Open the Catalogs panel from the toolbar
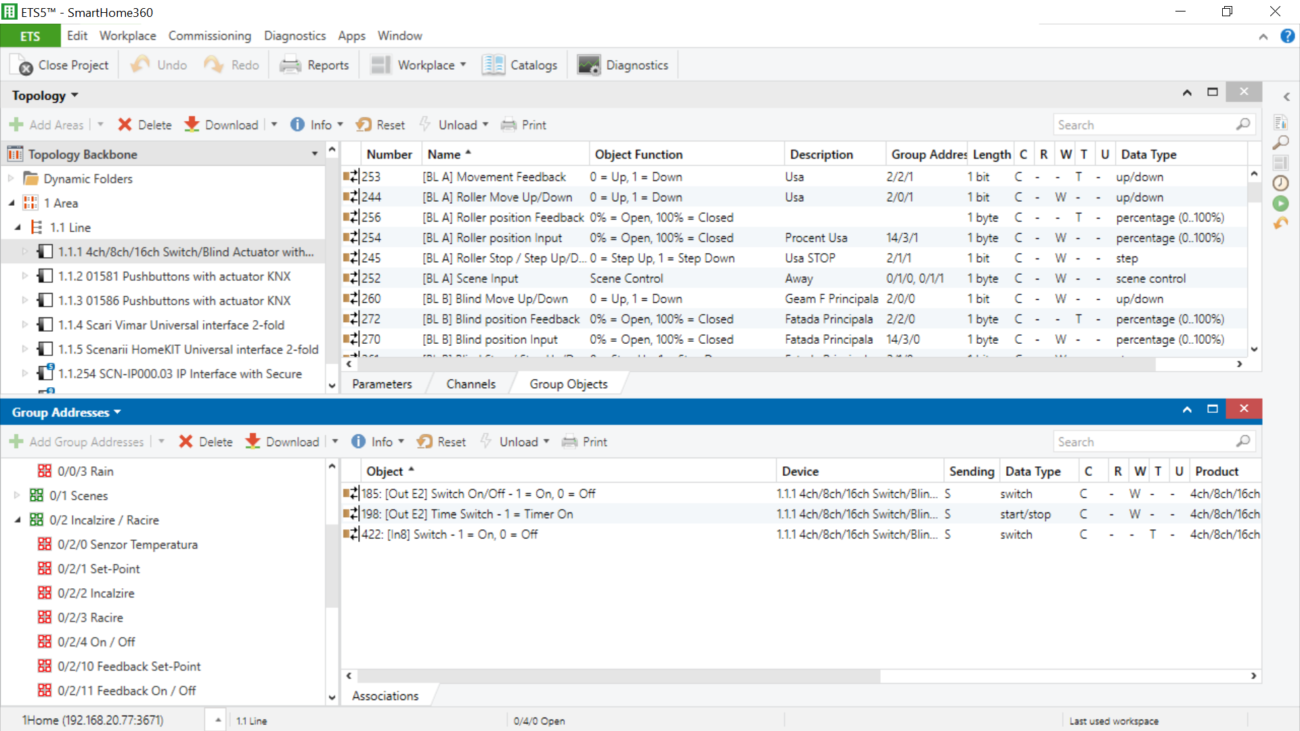The image size is (1300, 731). [520, 65]
